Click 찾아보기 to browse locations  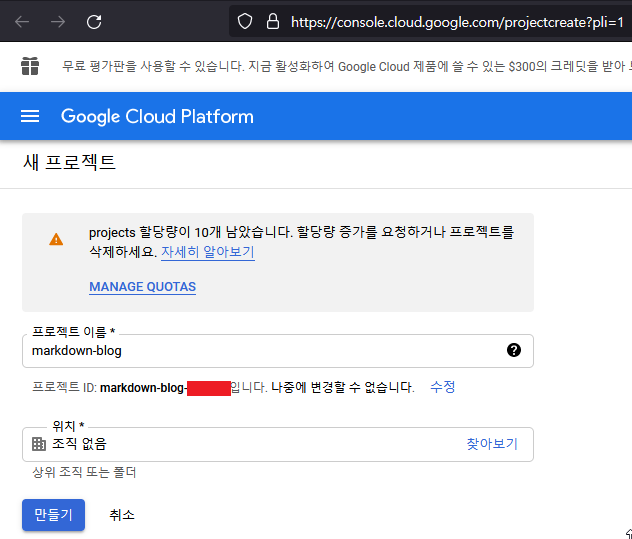492,444
